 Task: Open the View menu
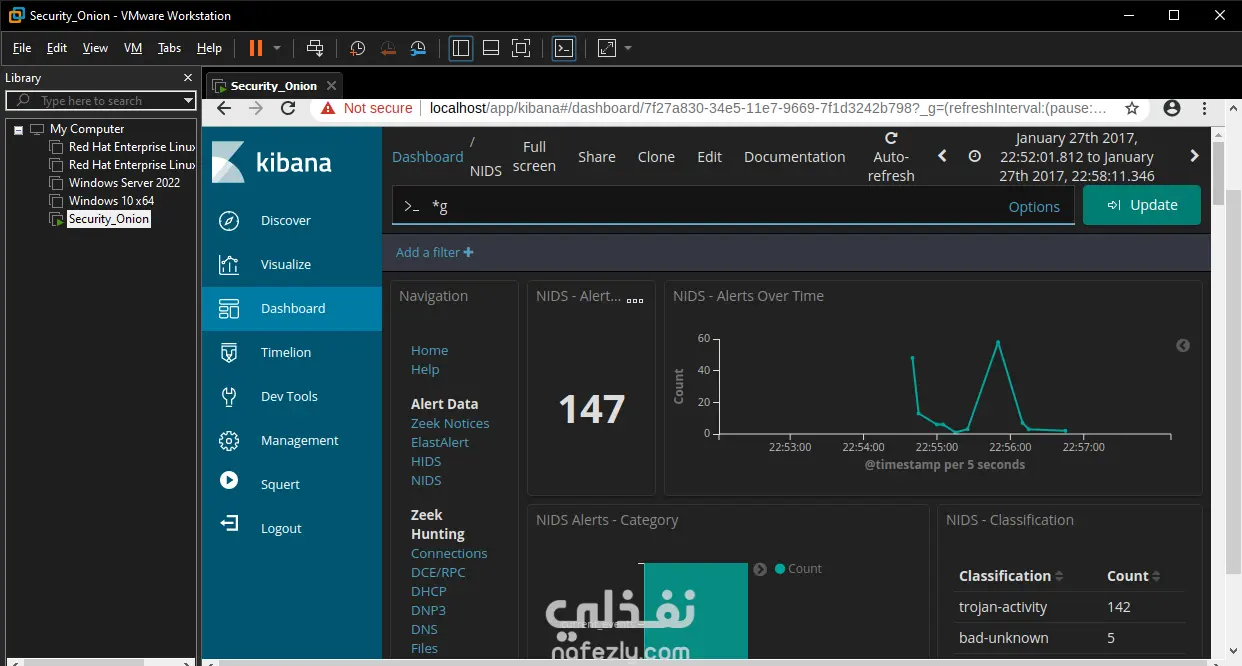[95, 48]
